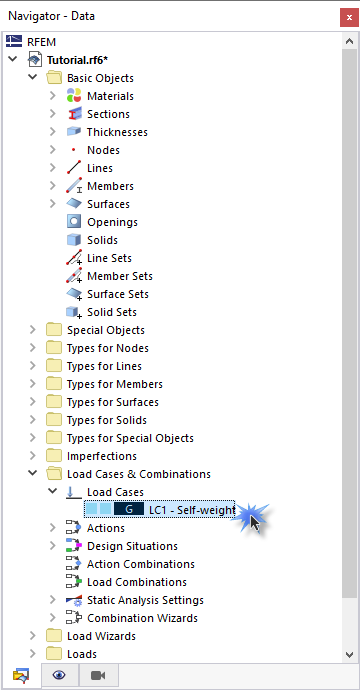Viewport: 360px width, 690px height.
Task: Expand the Types for Nodes folder
Action: click(x=33, y=348)
